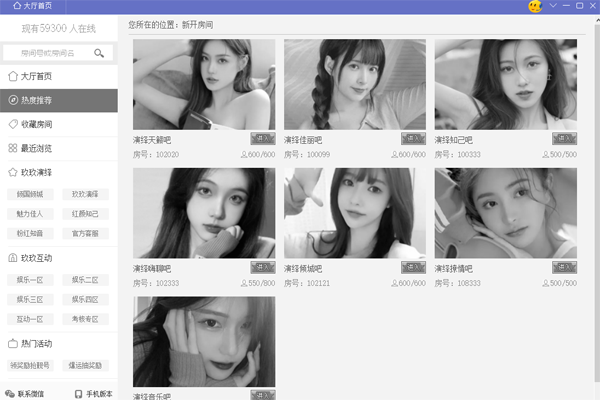The image size is (600, 400).
Task: Click room number text 房号: 102020
Action: pyautogui.click(x=156, y=154)
